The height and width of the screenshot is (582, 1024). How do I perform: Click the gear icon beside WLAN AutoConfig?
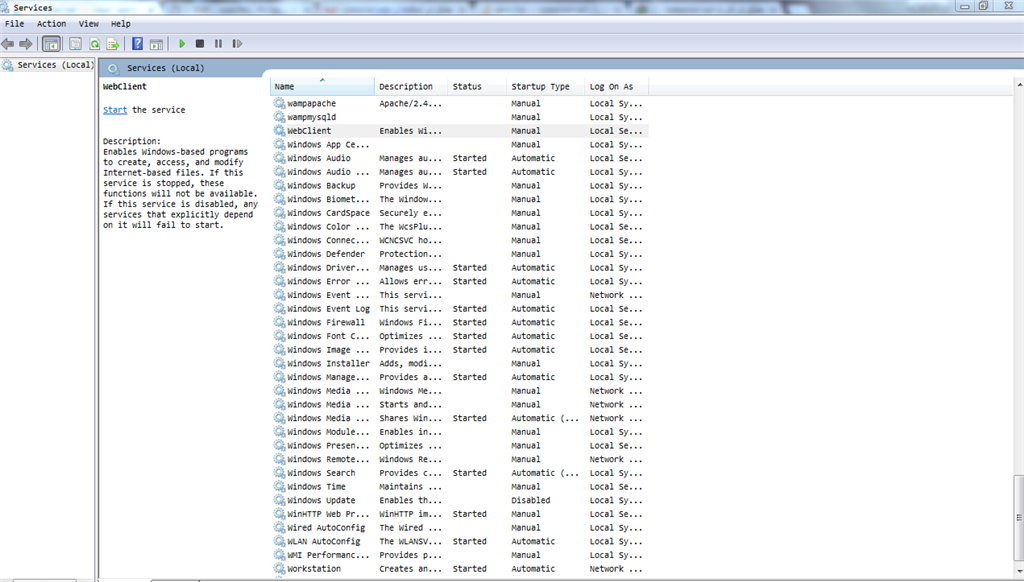(280, 542)
